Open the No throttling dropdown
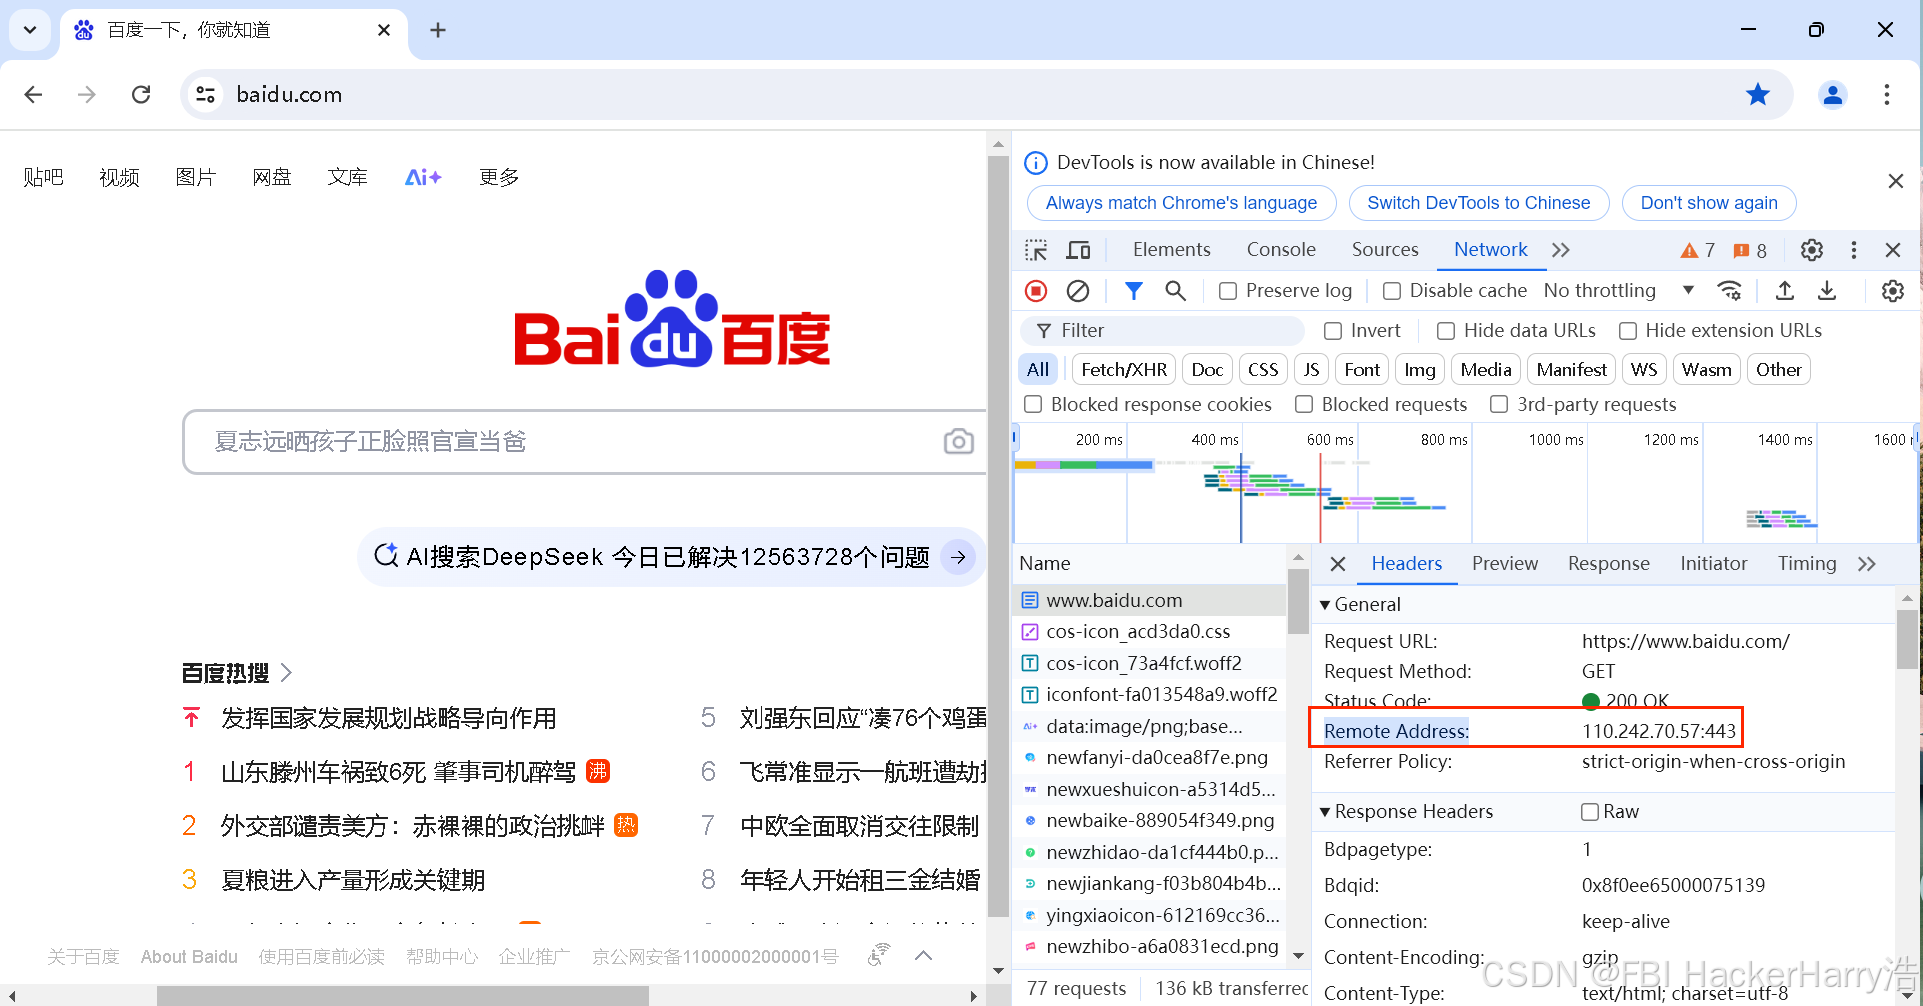 click(x=1619, y=291)
